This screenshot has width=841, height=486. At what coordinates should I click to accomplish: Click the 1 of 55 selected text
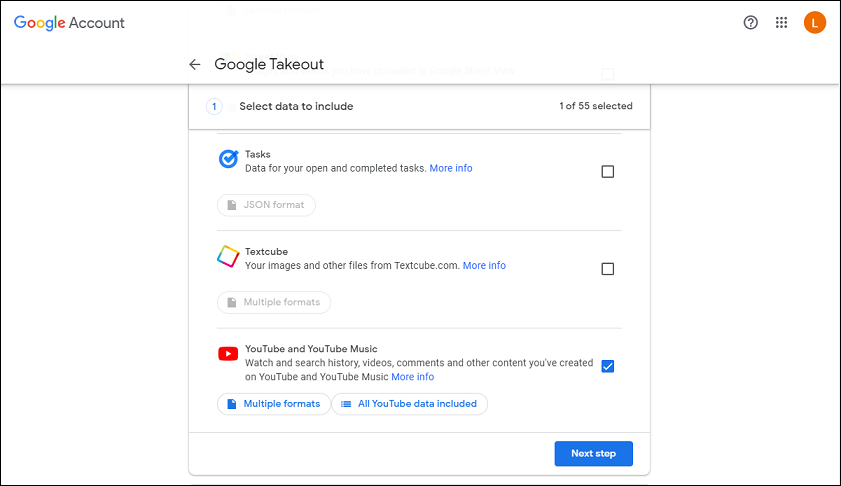pos(596,106)
